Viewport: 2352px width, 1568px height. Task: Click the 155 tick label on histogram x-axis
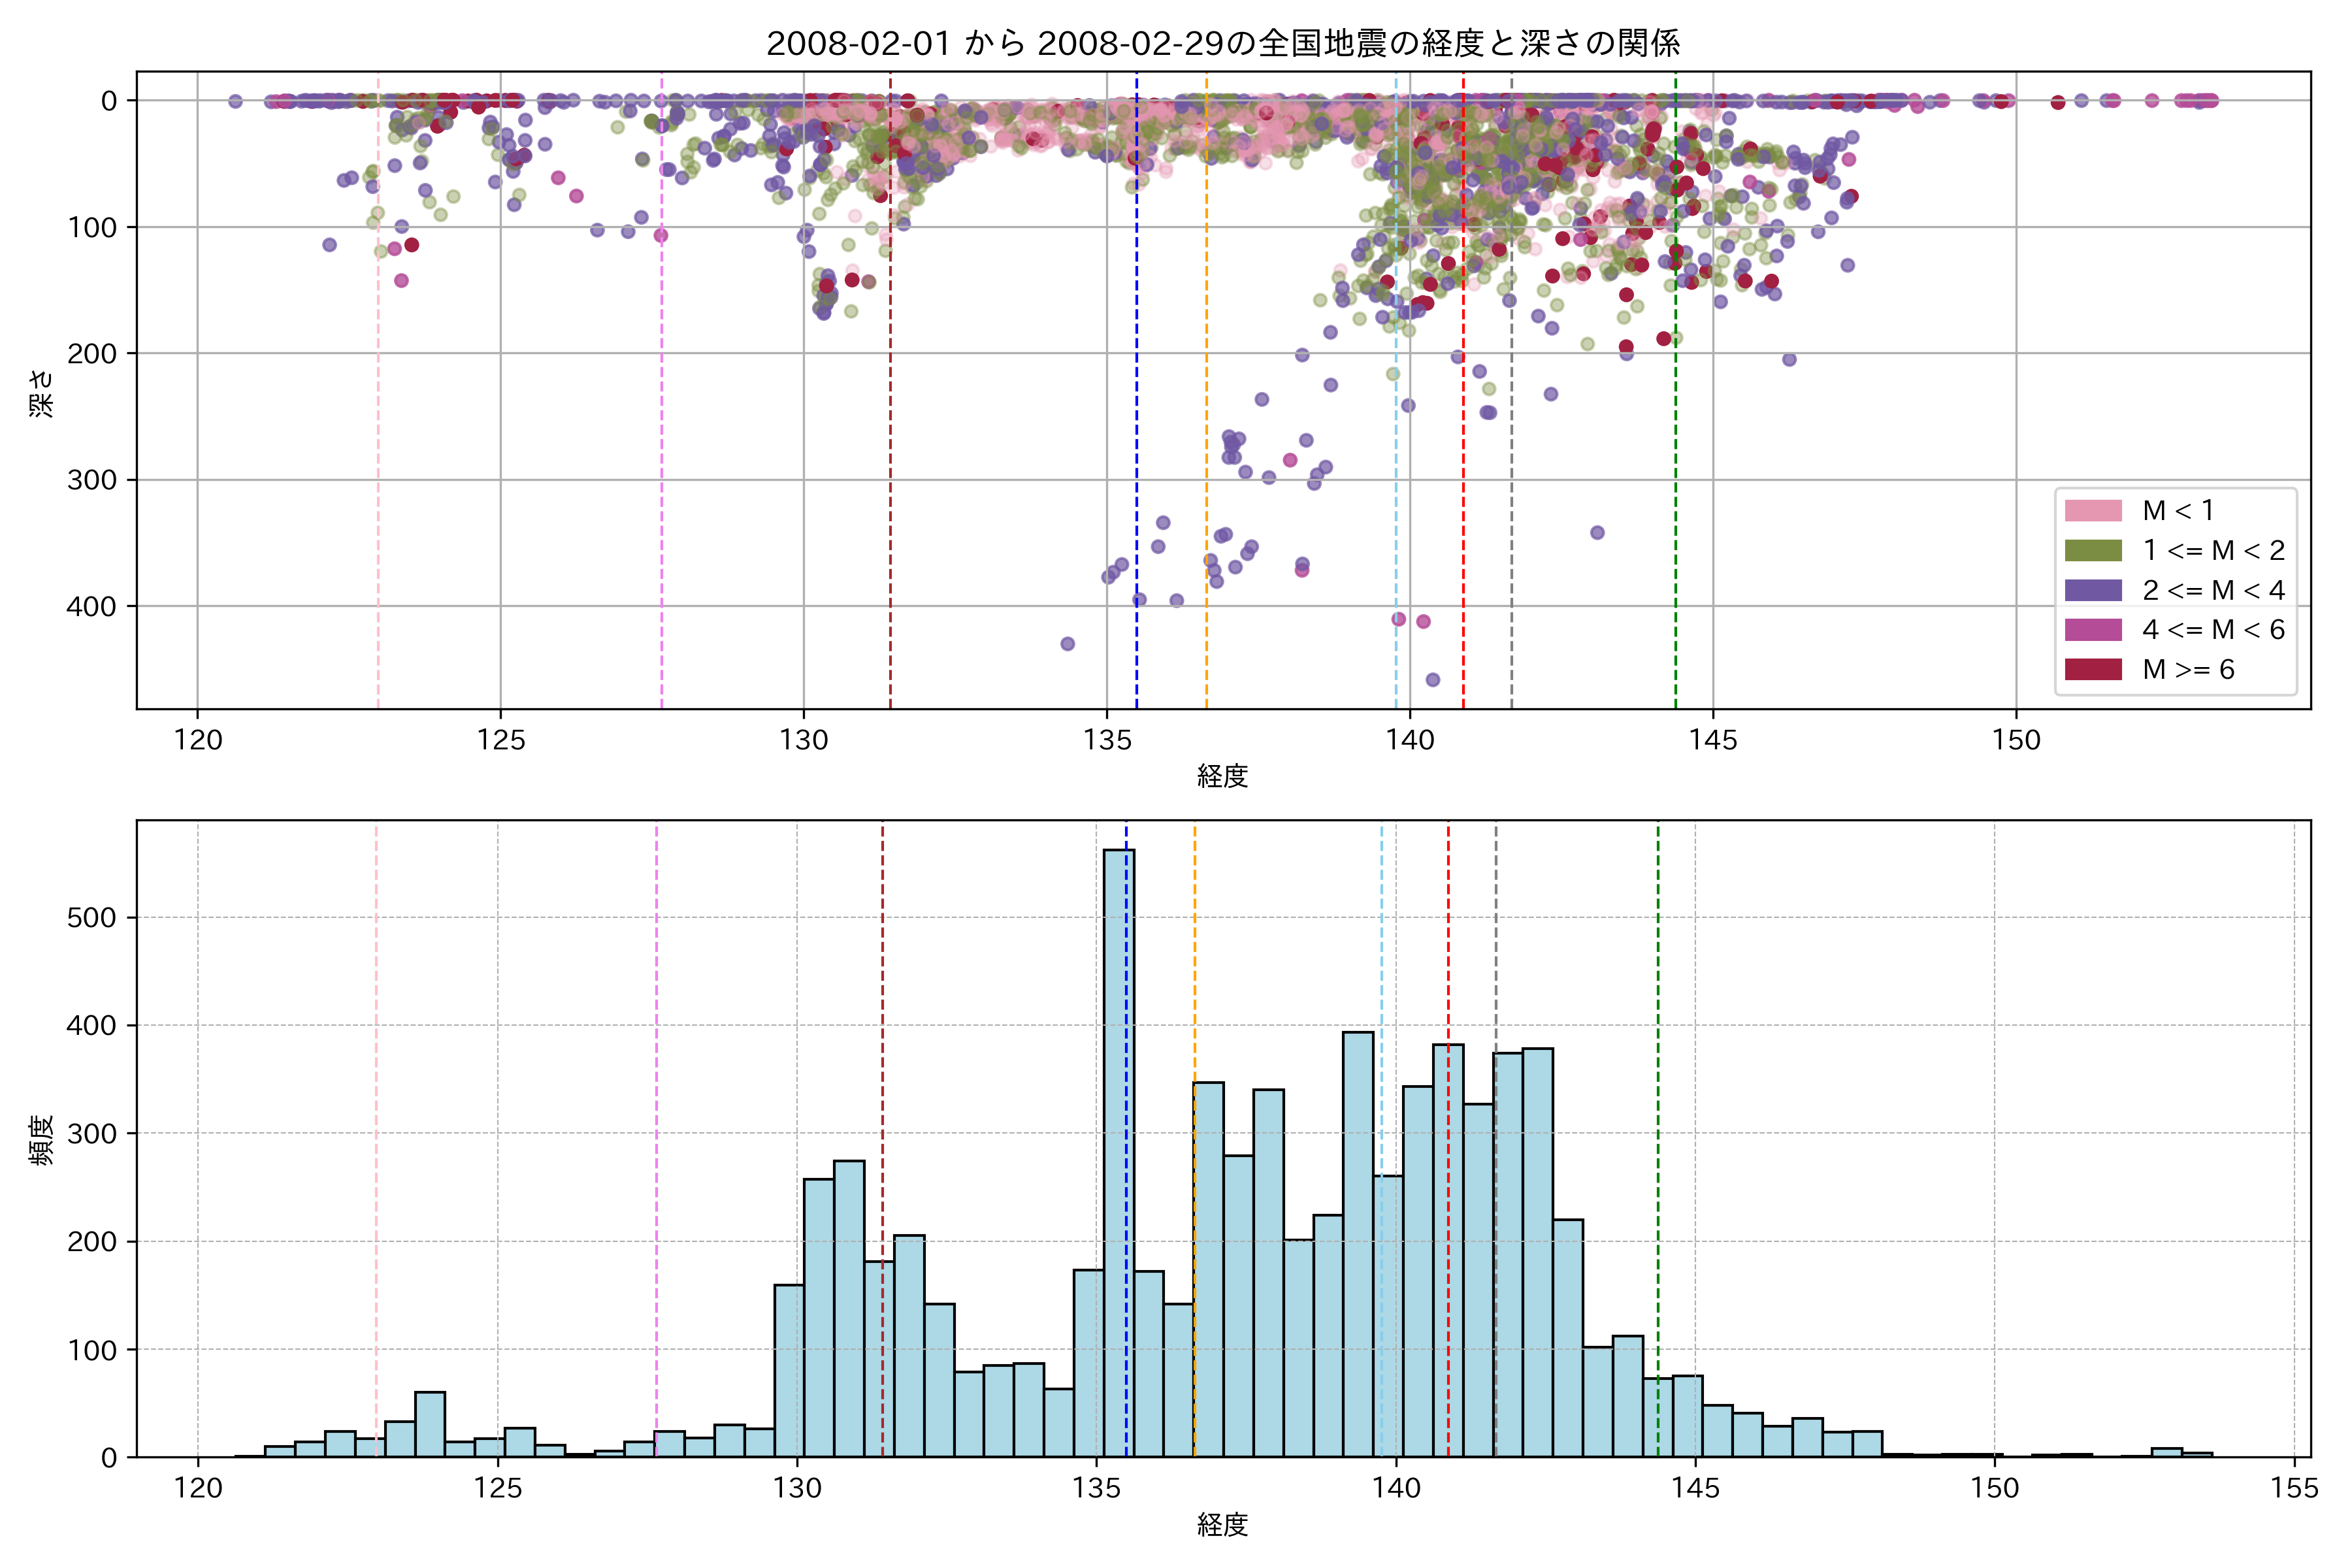(2294, 1488)
